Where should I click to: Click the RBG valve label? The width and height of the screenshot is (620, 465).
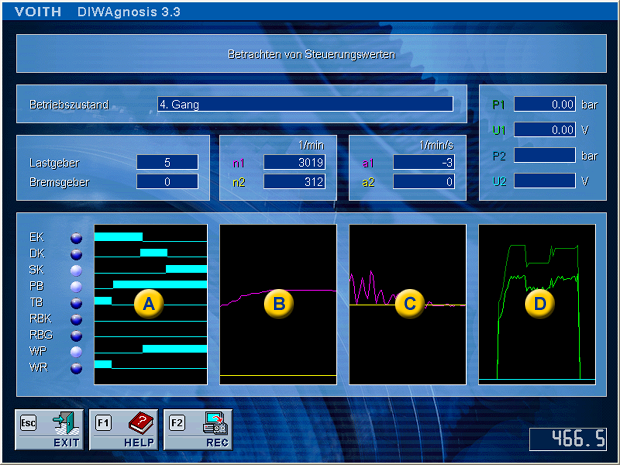click(x=41, y=335)
